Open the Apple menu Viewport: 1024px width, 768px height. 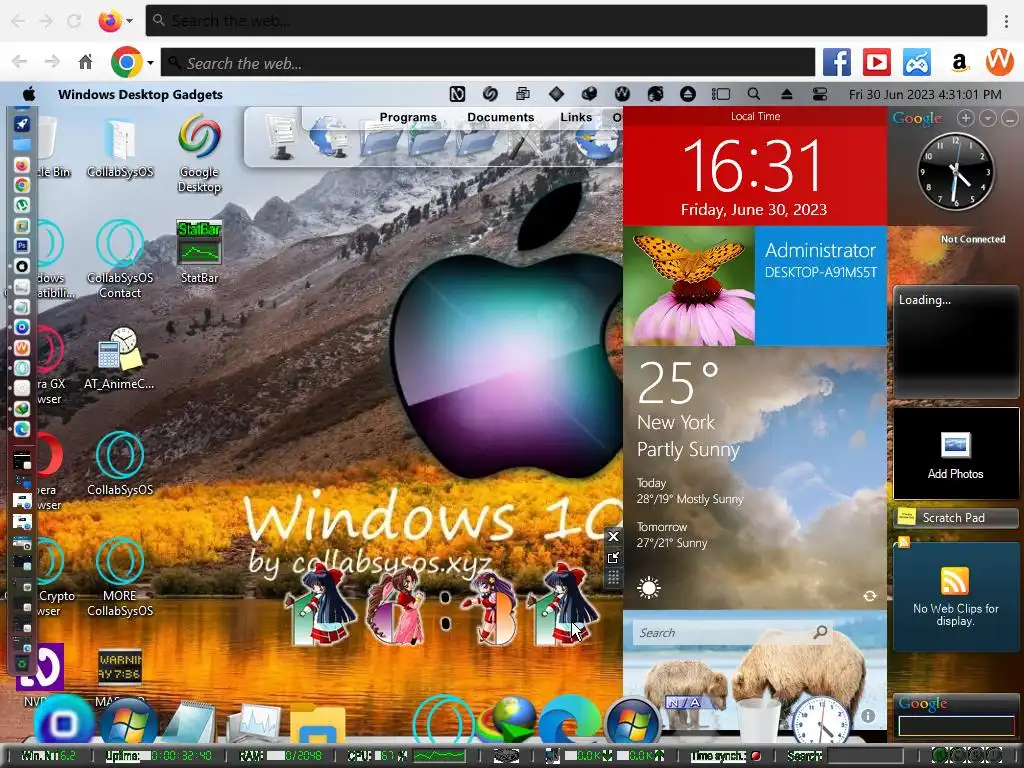(x=29, y=94)
